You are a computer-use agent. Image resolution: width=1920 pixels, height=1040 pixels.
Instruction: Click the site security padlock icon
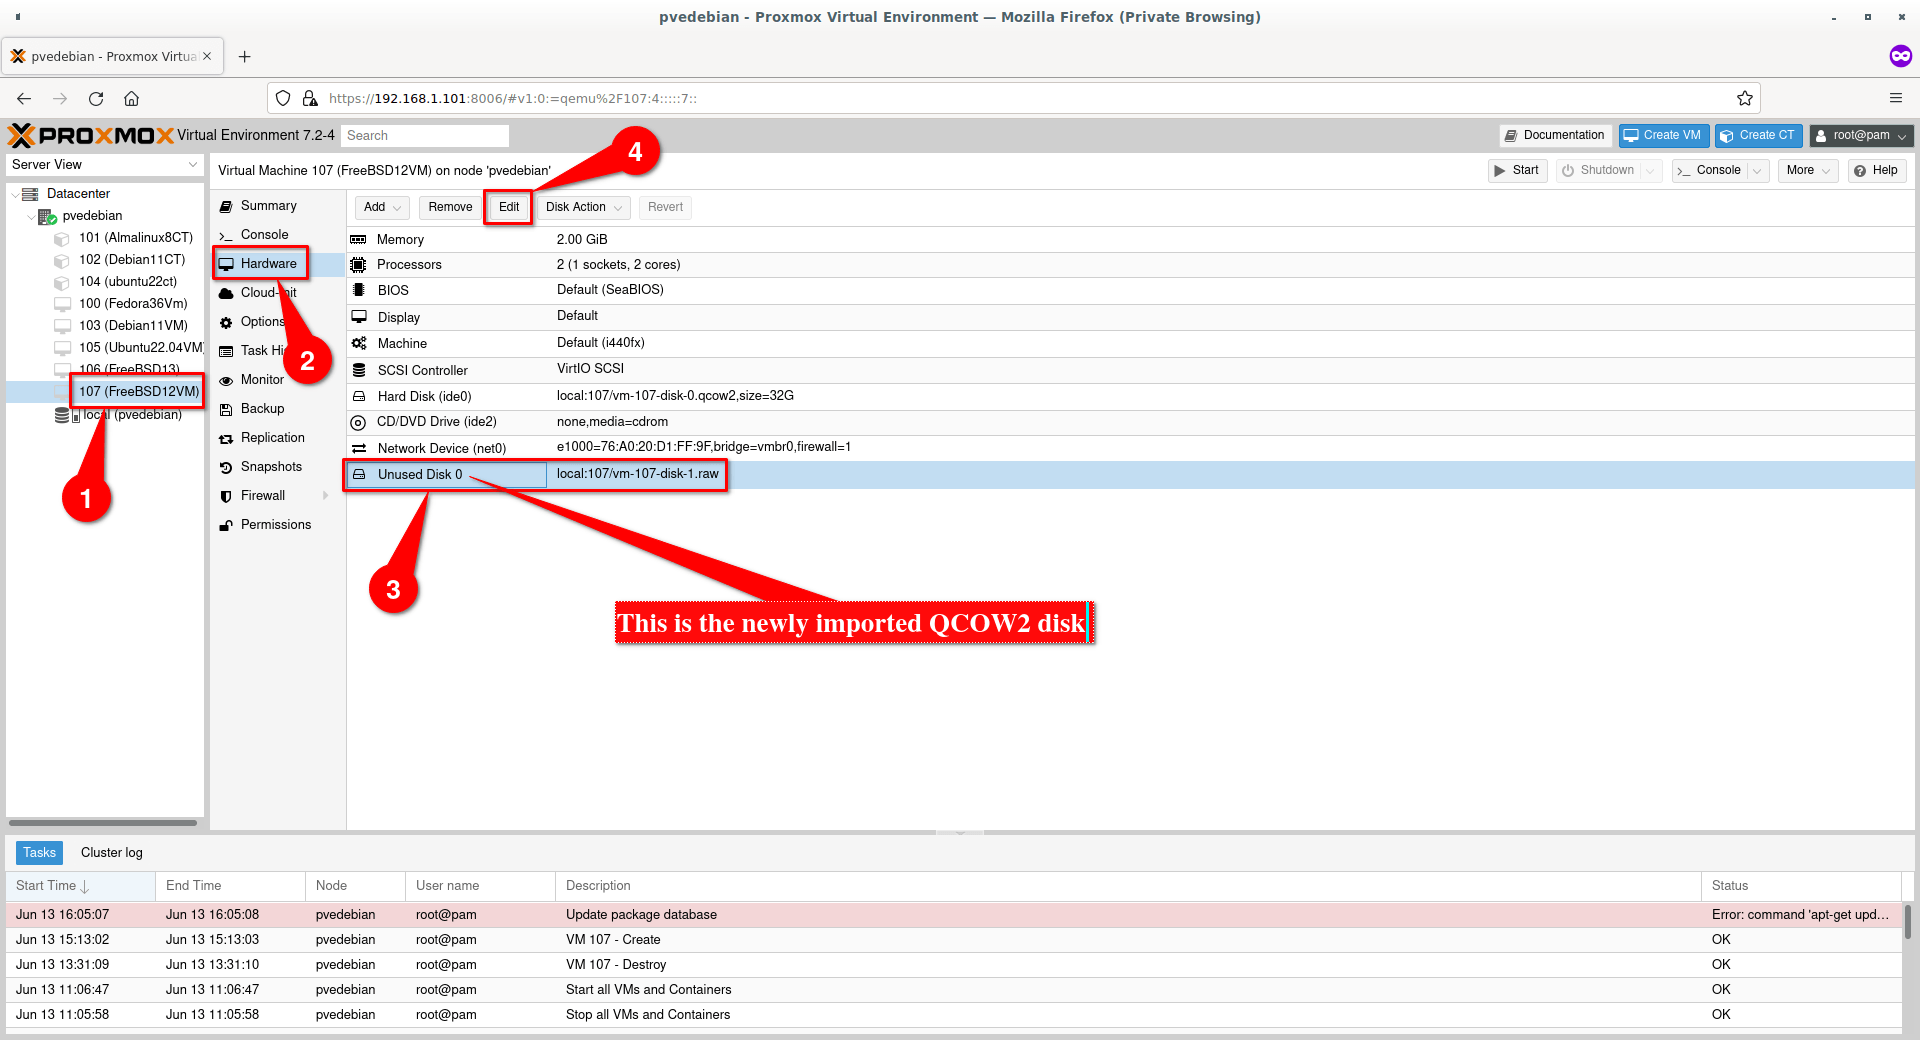[310, 98]
